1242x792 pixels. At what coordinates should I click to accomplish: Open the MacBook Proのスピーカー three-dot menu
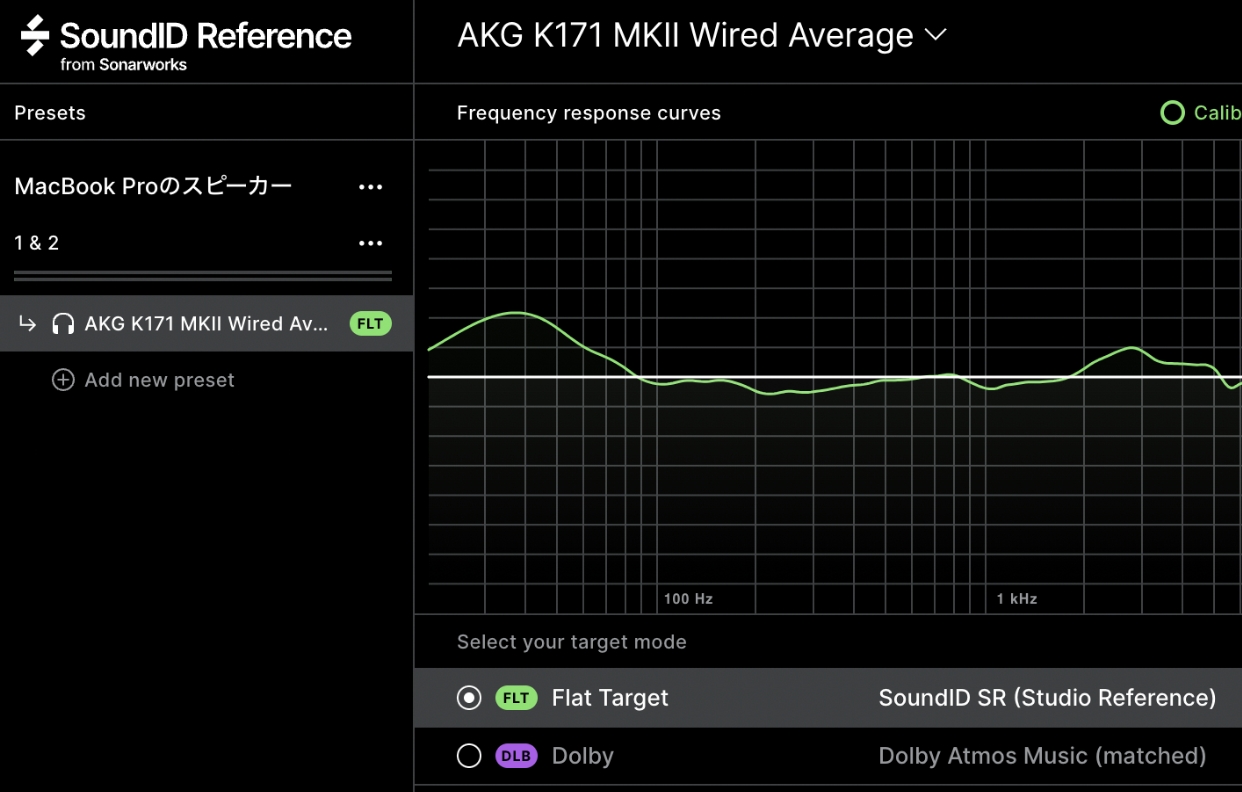pyautogui.click(x=371, y=187)
